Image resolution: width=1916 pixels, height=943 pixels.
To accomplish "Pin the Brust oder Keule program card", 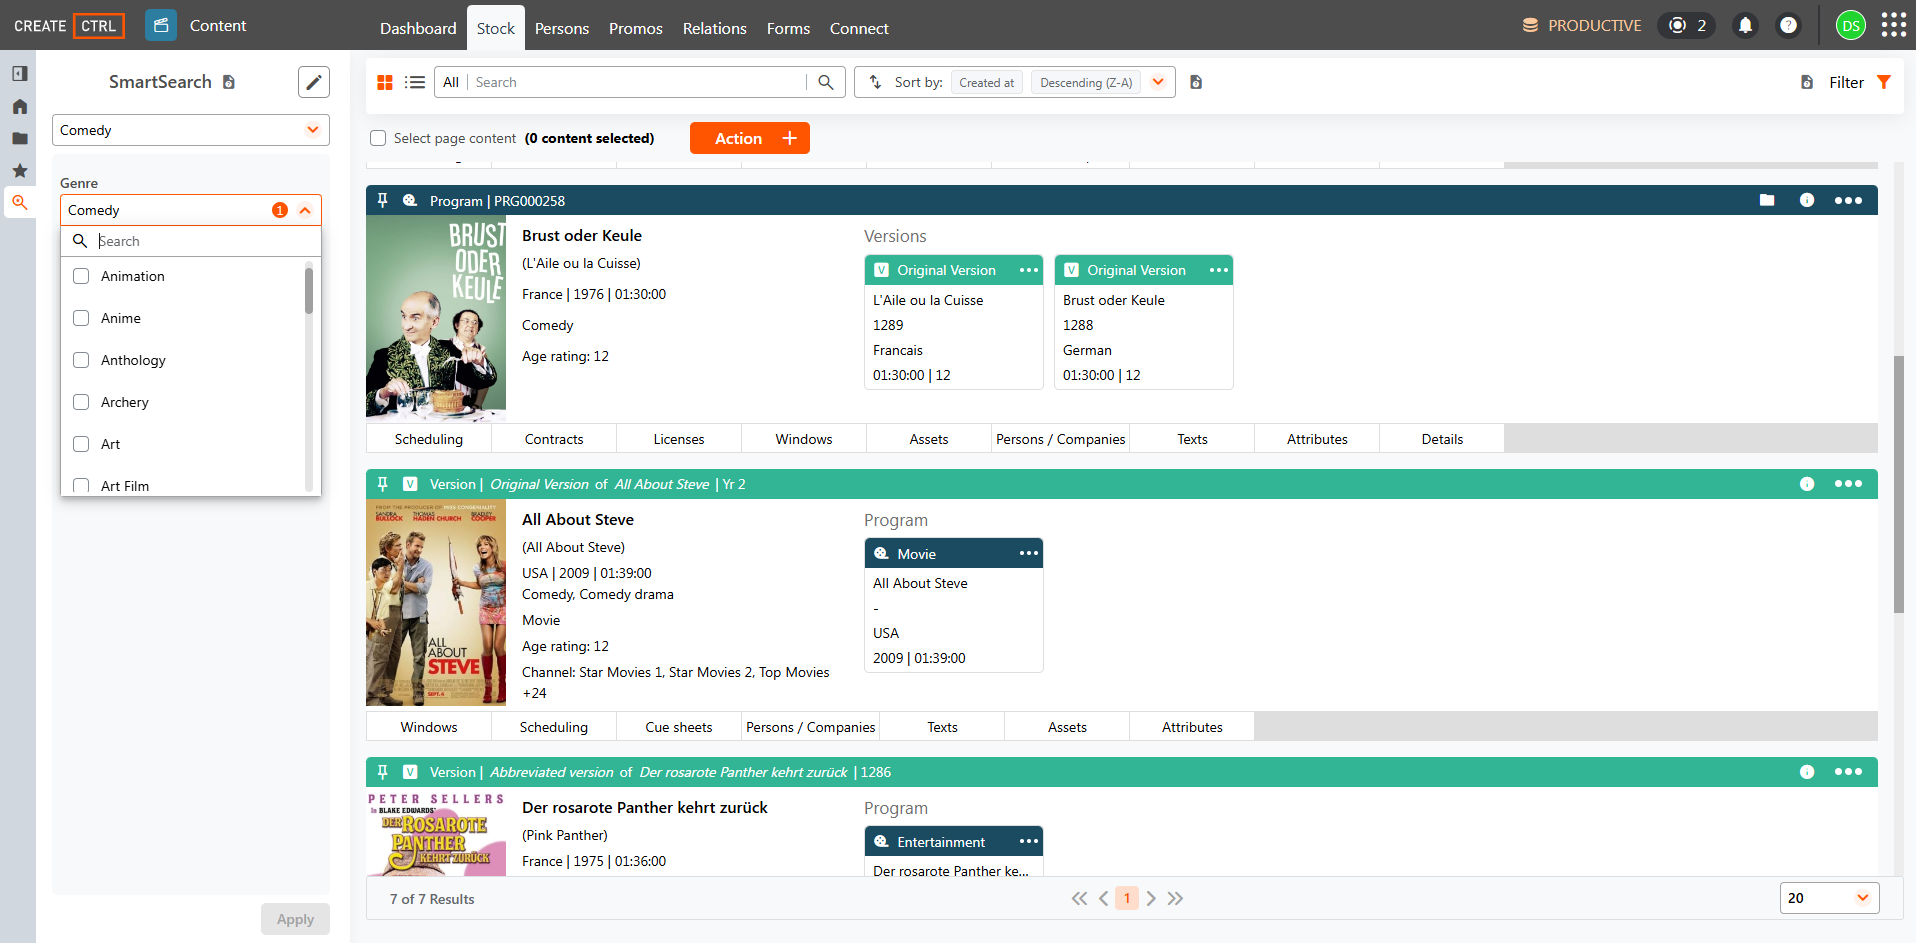I will click(x=382, y=200).
